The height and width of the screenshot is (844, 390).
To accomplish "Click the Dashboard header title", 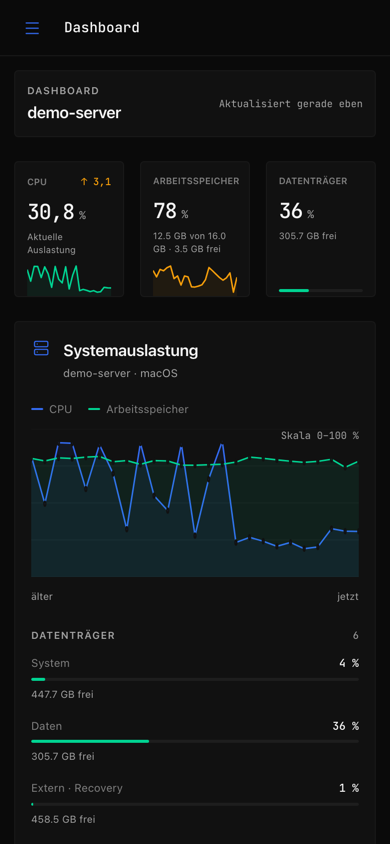I will (102, 27).
